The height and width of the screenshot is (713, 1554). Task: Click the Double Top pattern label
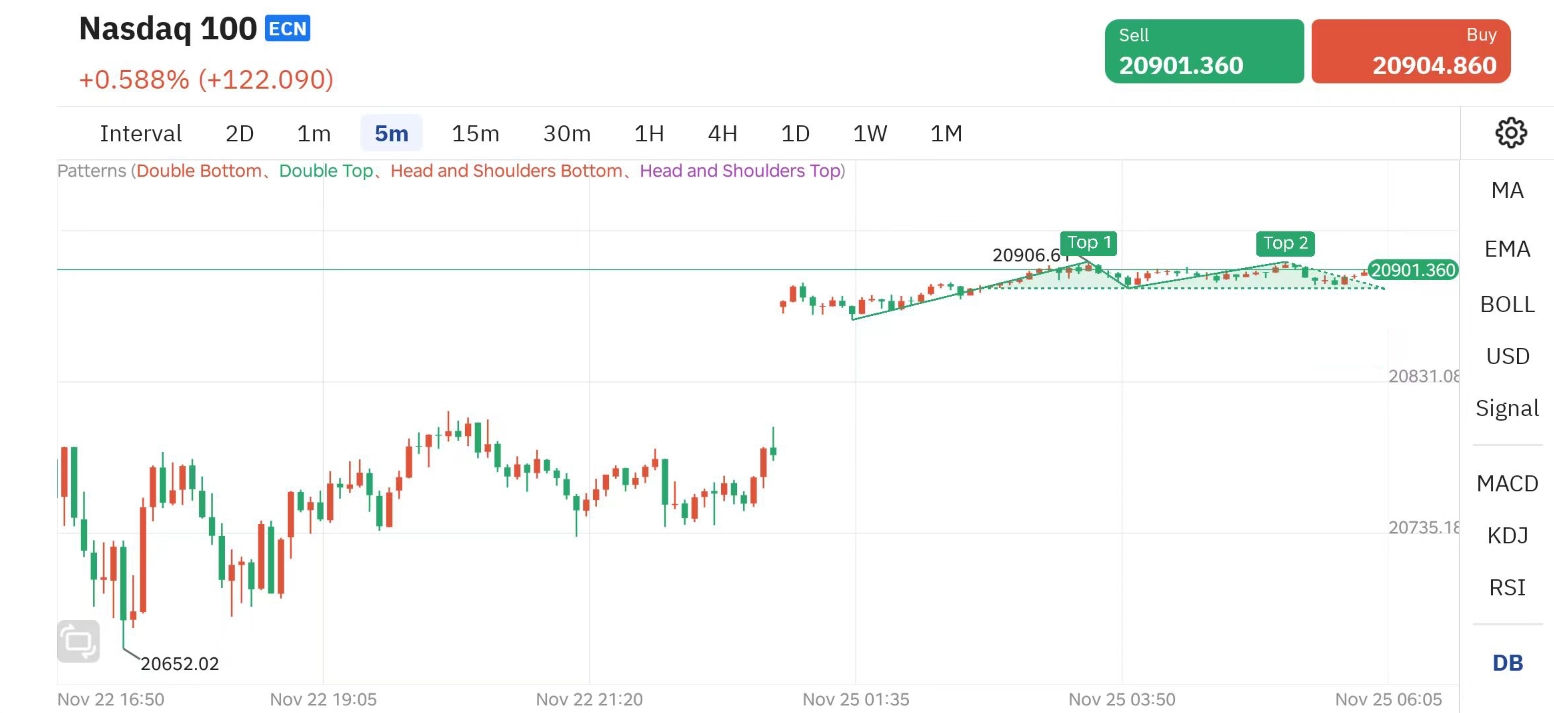(x=325, y=171)
